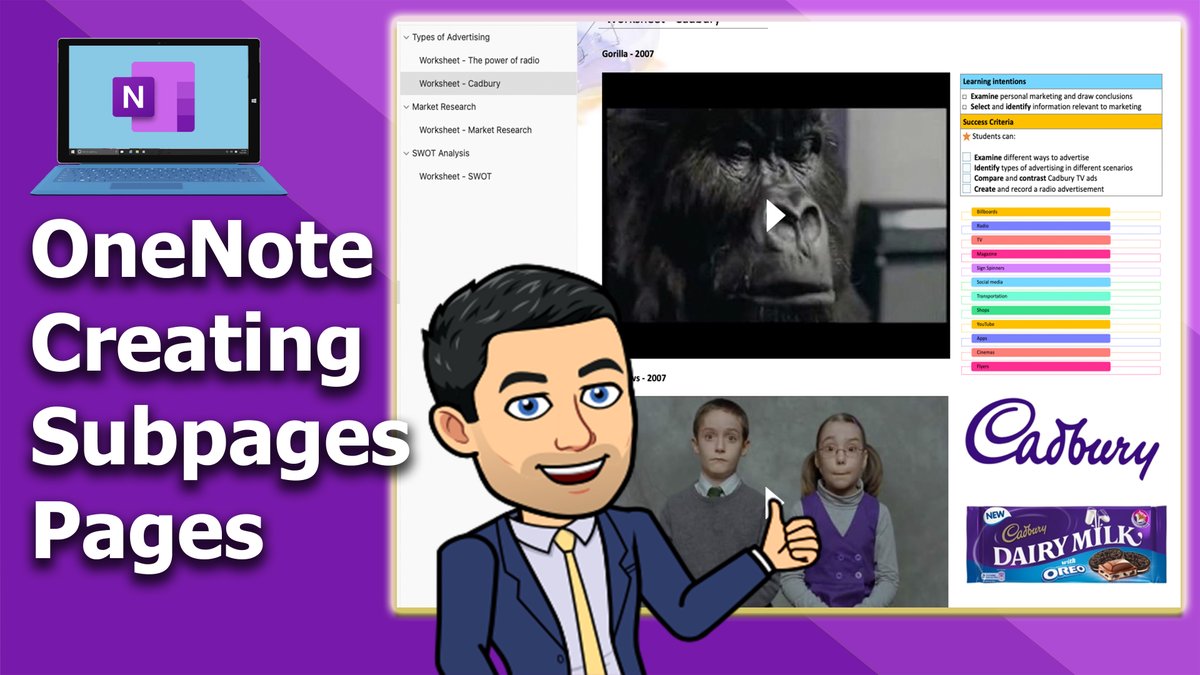Tick the Create and record radio advertisement checkbox
Viewport: 1200px width, 675px height.
966,188
